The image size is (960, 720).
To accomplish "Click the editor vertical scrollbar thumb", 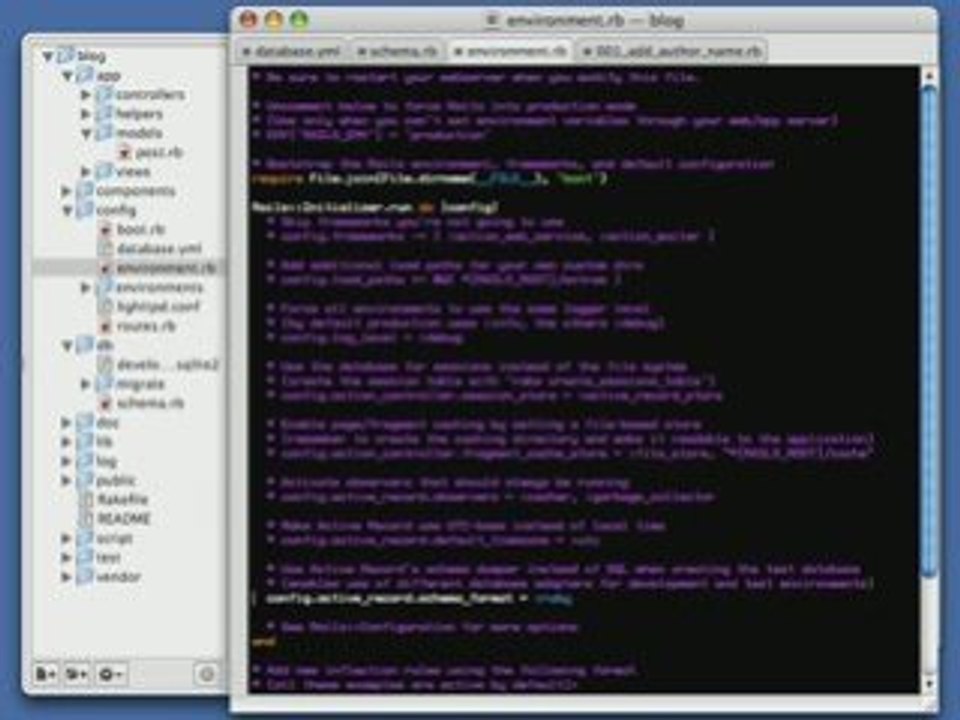I will [929, 331].
